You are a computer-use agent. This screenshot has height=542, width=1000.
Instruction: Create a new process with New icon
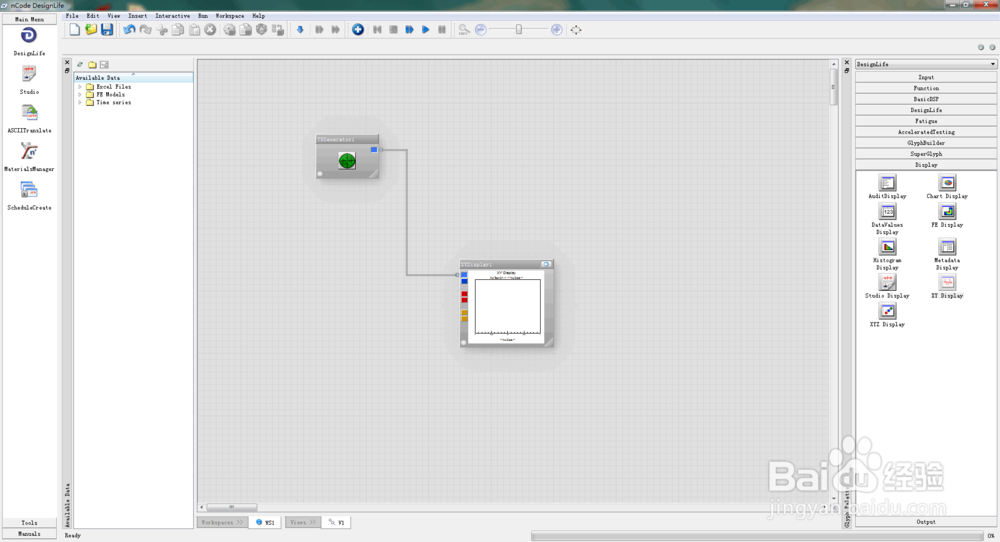pyautogui.click(x=75, y=29)
